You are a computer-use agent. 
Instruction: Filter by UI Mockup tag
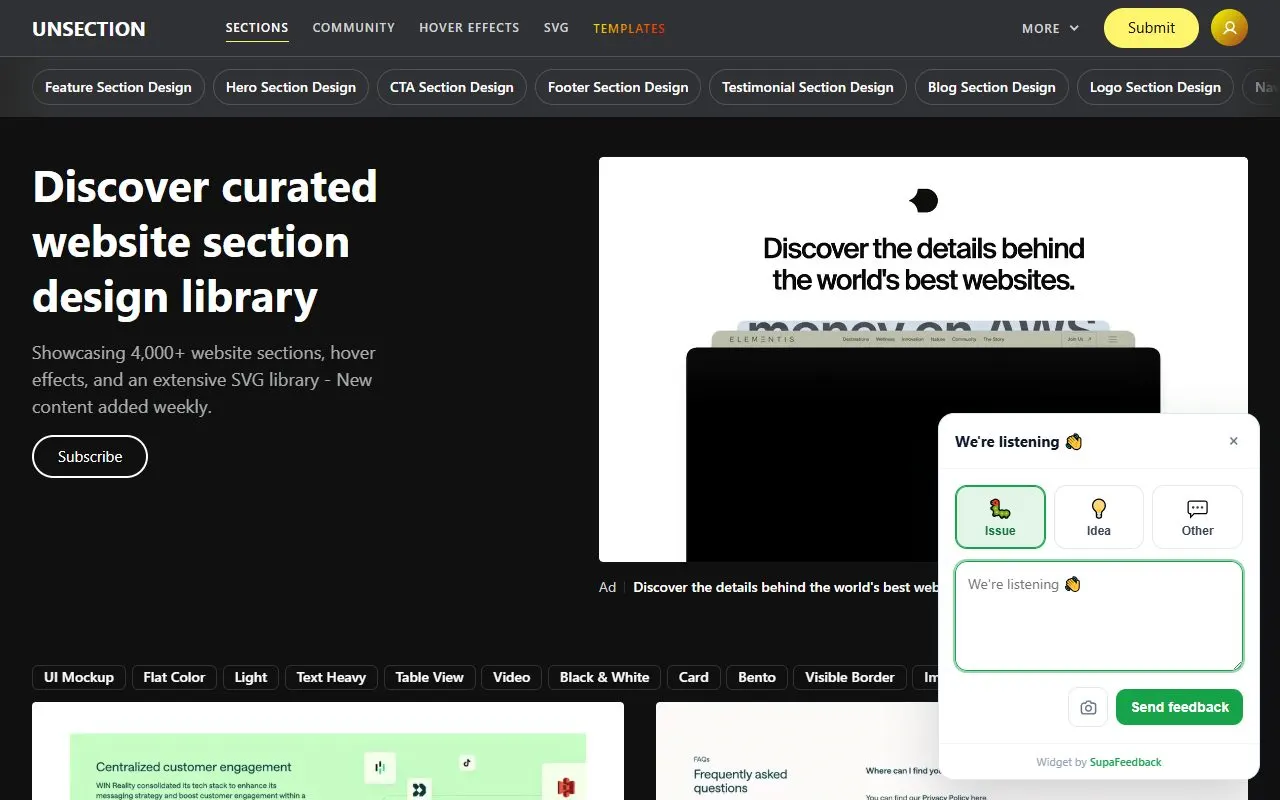pos(79,677)
